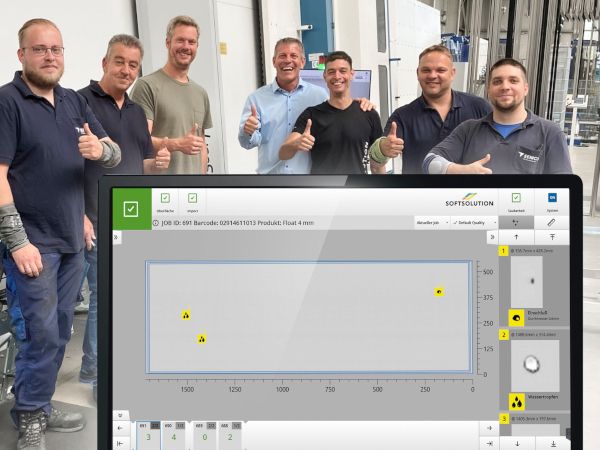Screen dimensions: 600x450
Task: Open the Aktueller Job dropdown
Action: click(432, 222)
